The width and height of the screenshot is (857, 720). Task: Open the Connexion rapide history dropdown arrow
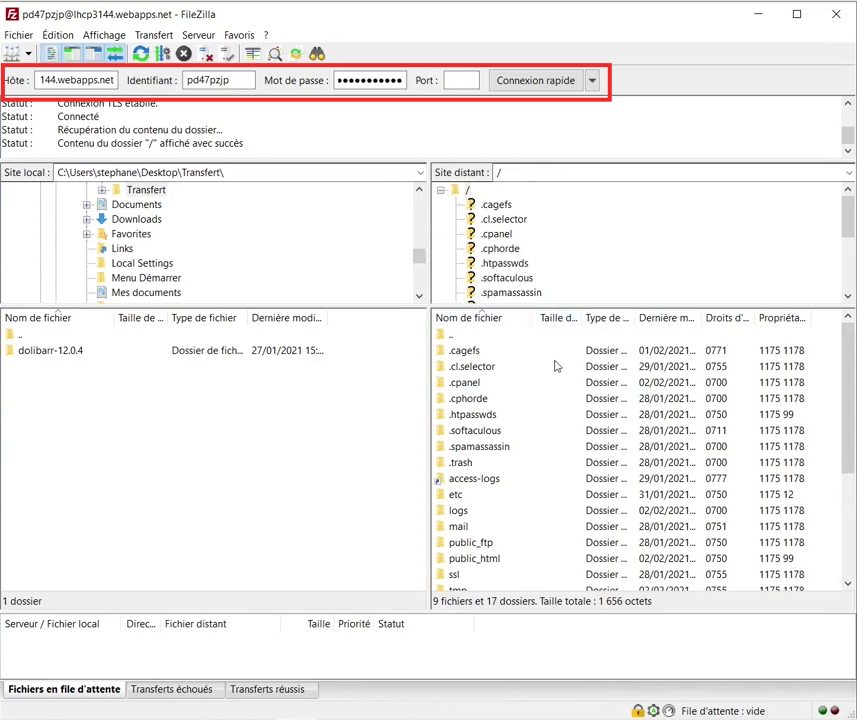click(x=593, y=81)
